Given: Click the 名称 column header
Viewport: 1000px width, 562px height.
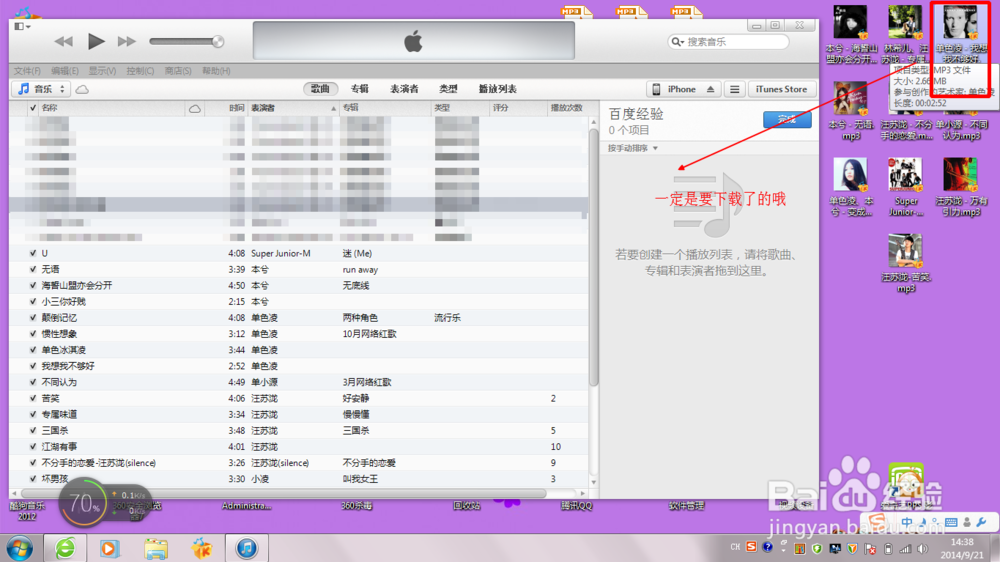Looking at the screenshot, I should tap(112, 108).
